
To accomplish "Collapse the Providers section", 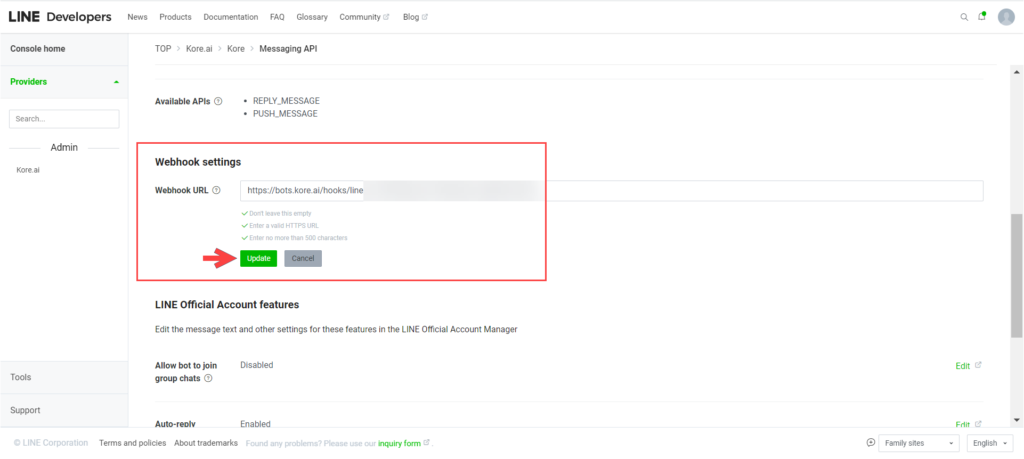I will click(116, 82).
